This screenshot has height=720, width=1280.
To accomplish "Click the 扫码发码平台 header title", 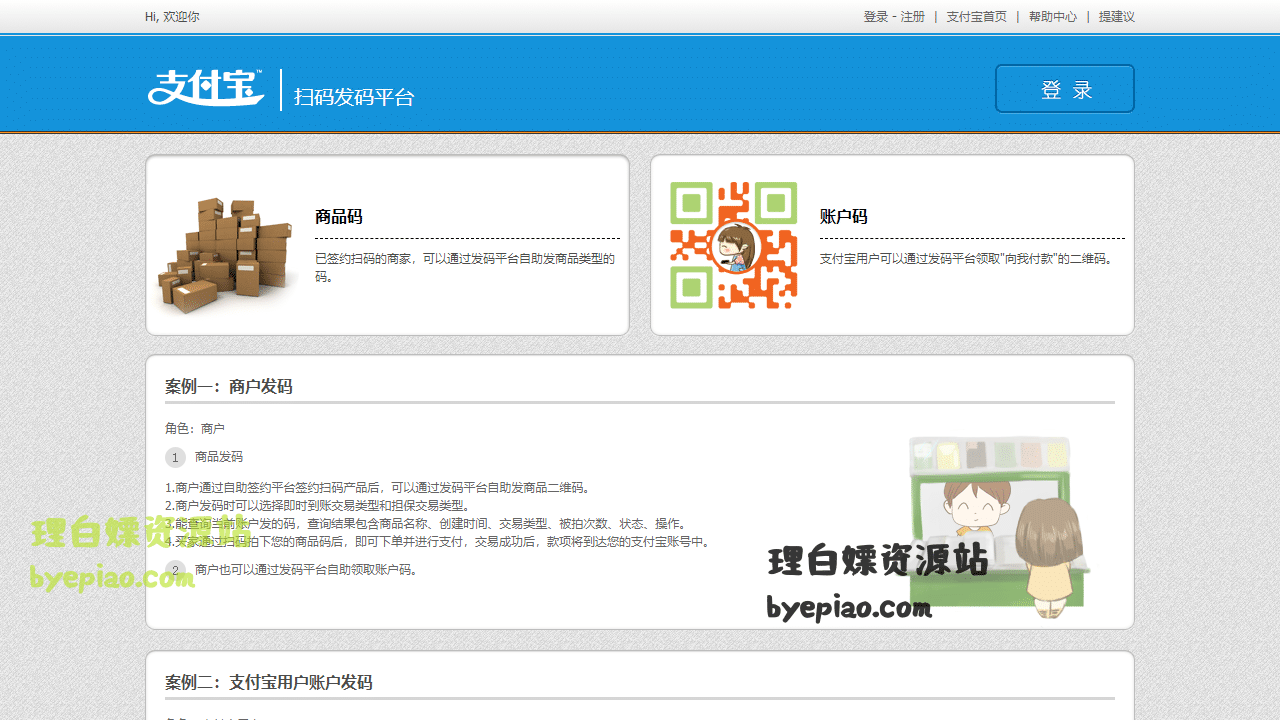I will pyautogui.click(x=354, y=97).
